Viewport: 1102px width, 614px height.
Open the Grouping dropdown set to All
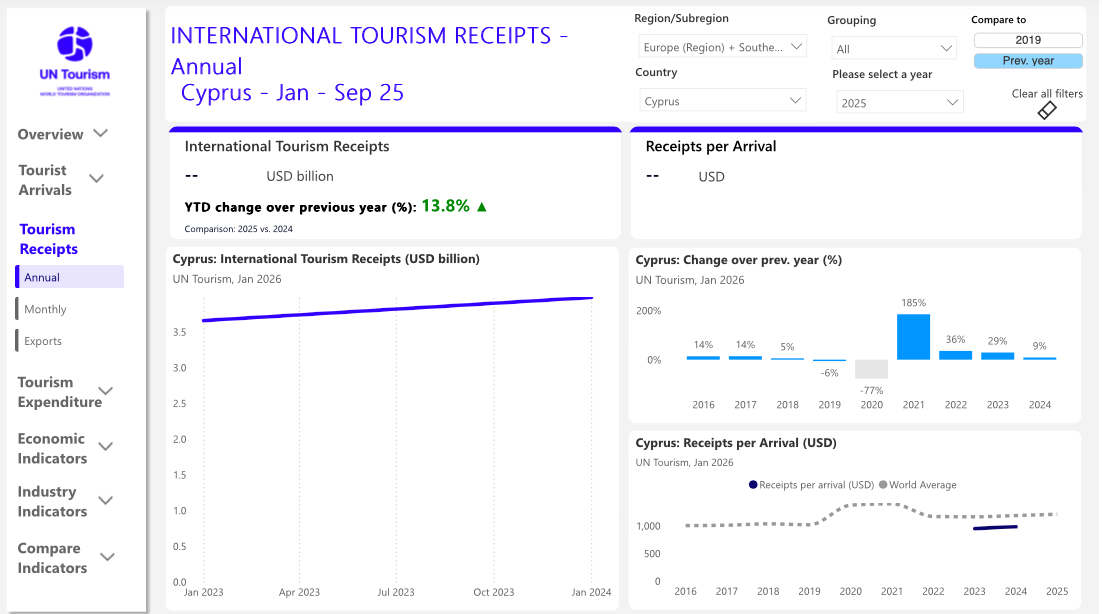point(895,49)
